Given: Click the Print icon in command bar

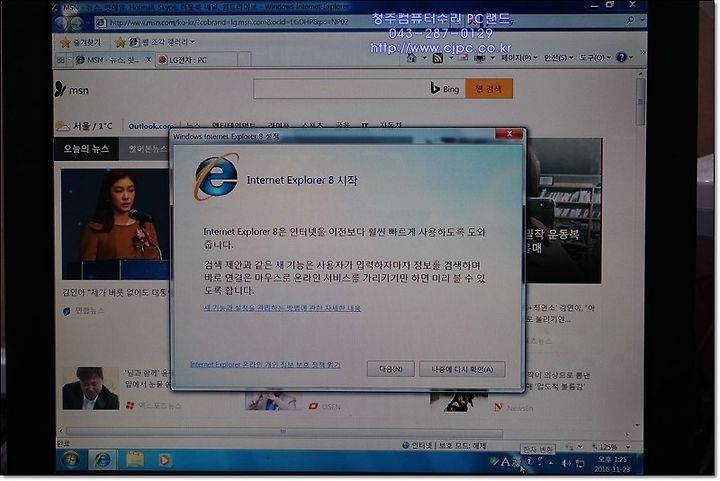Looking at the screenshot, I should [x=480, y=58].
